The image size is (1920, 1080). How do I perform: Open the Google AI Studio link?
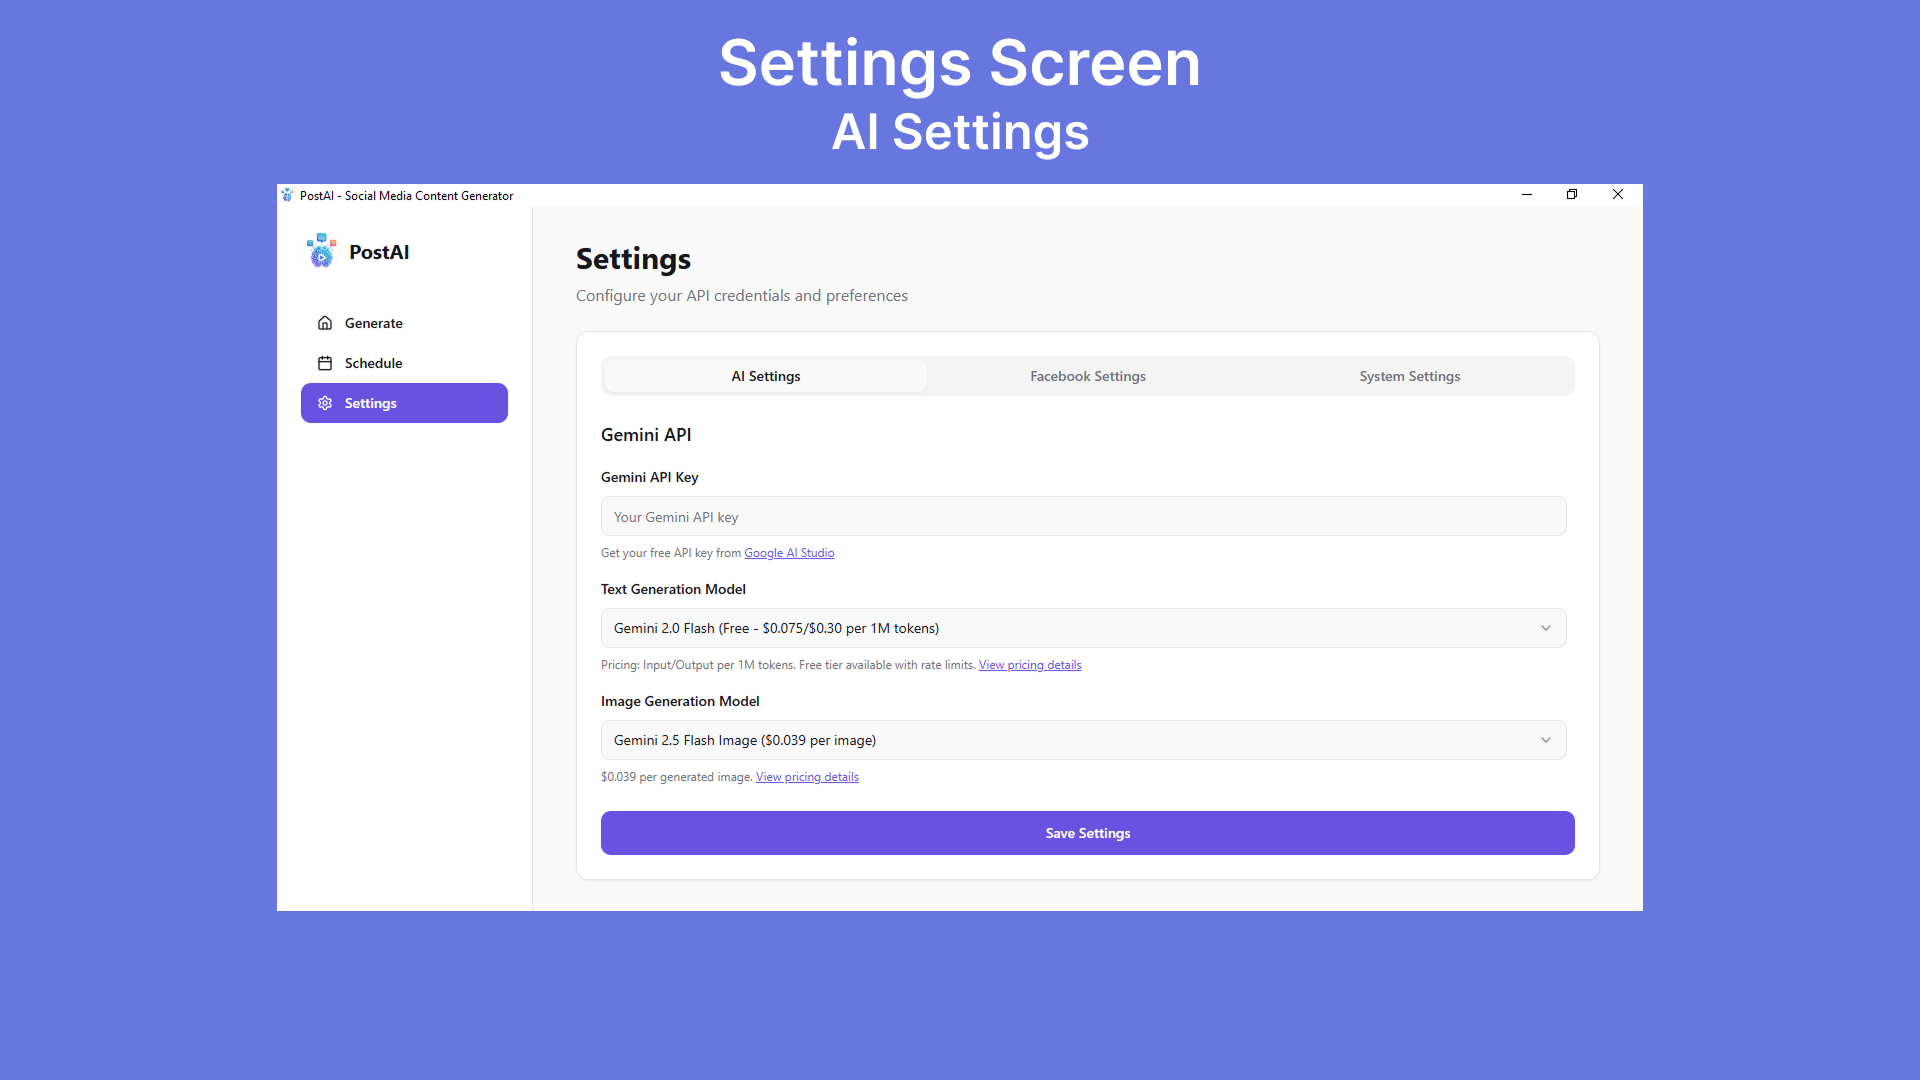(x=789, y=553)
